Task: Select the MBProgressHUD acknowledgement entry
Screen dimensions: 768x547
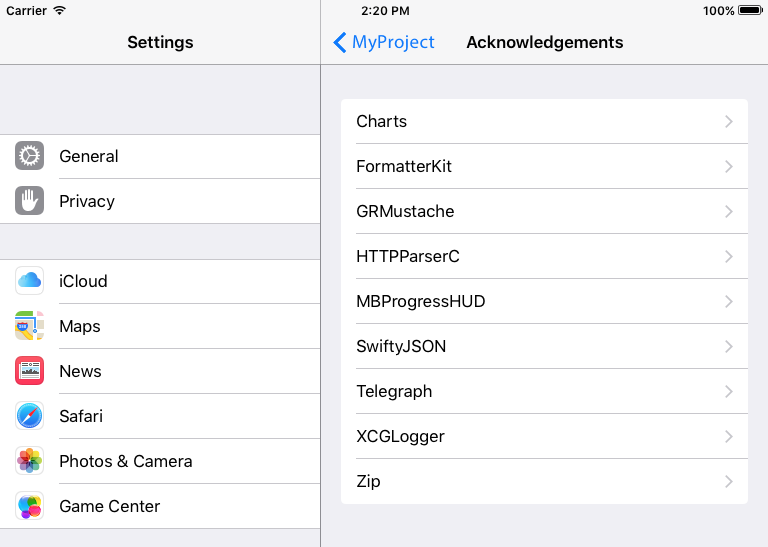Action: tap(420, 301)
